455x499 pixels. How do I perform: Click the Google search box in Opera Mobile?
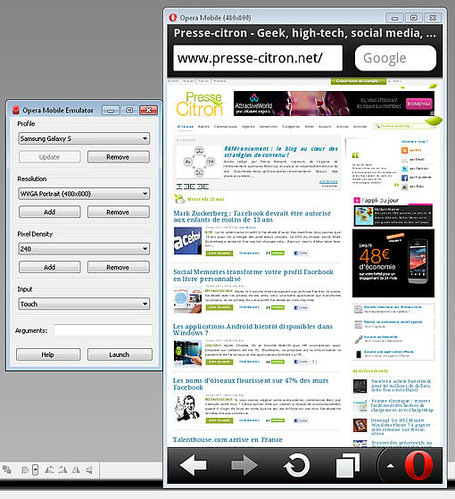[395, 58]
